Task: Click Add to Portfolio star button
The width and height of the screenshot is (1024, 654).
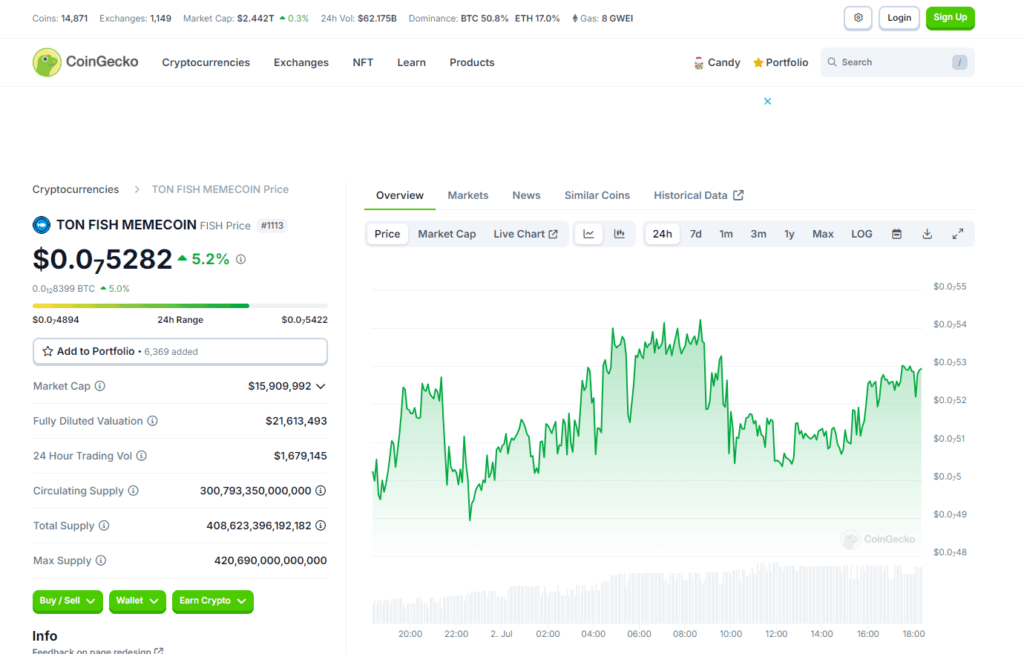Action: 180,352
